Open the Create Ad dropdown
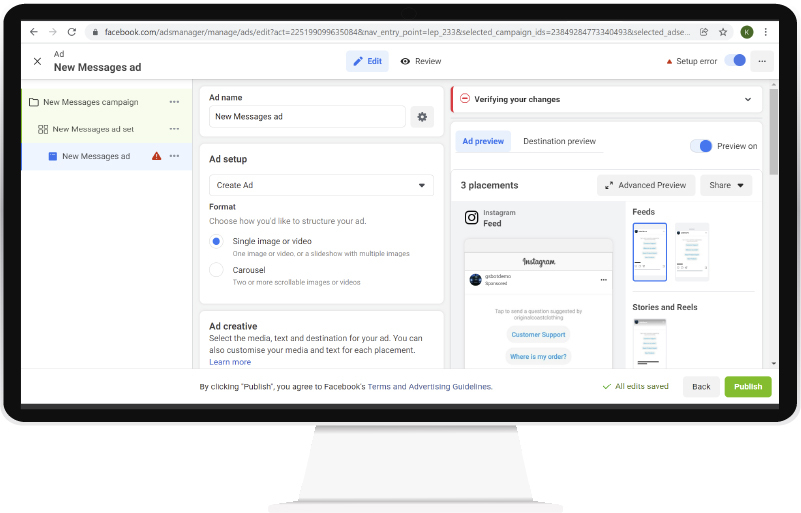 (321, 185)
